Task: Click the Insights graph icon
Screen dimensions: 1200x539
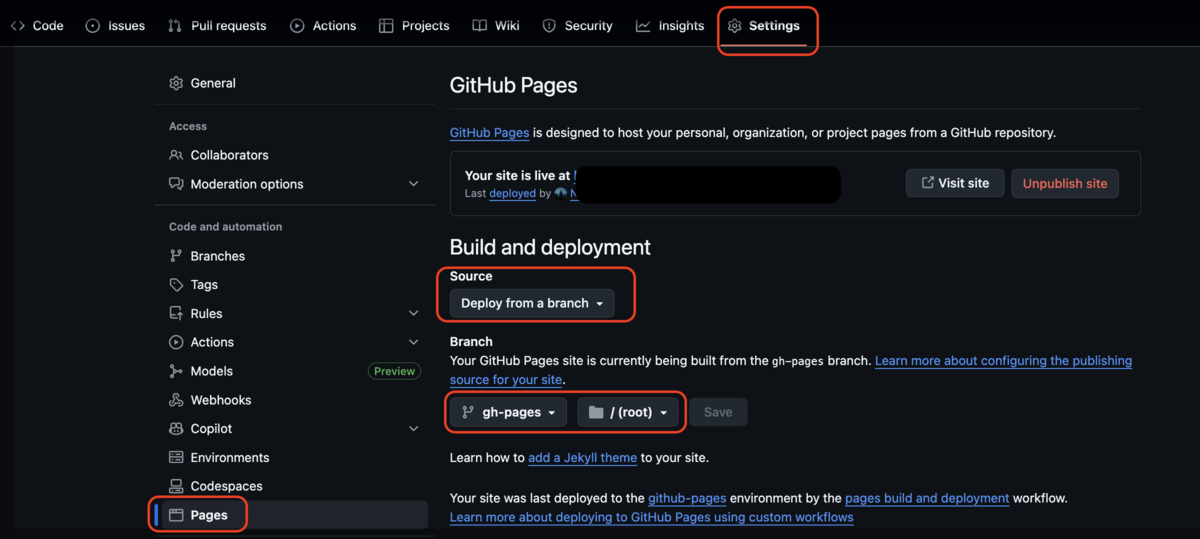Action: (643, 26)
